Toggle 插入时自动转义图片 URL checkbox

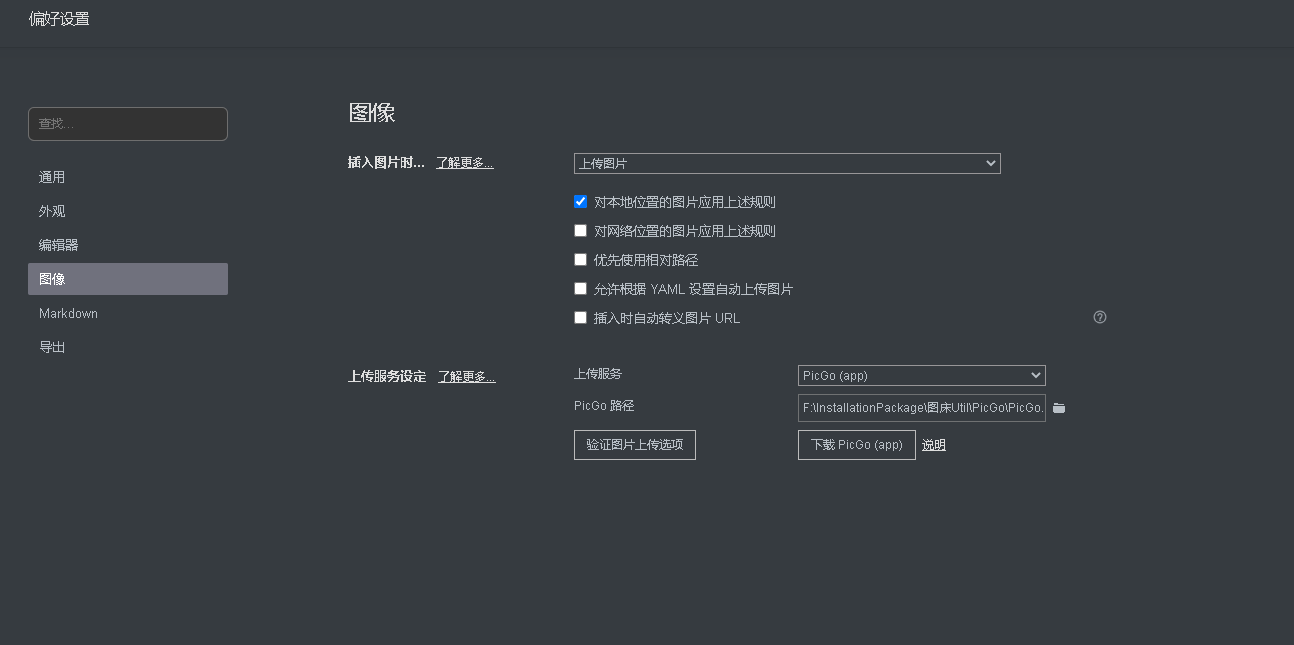pos(580,318)
